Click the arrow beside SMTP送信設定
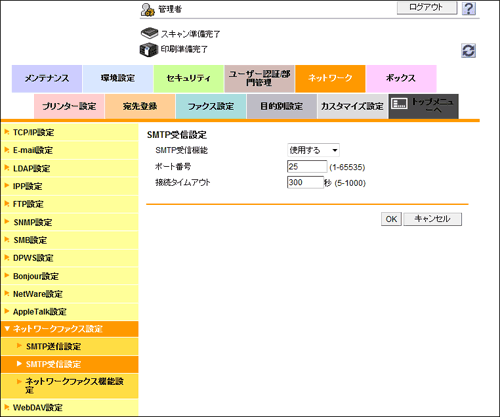The height and width of the screenshot is (417, 500). point(19,346)
